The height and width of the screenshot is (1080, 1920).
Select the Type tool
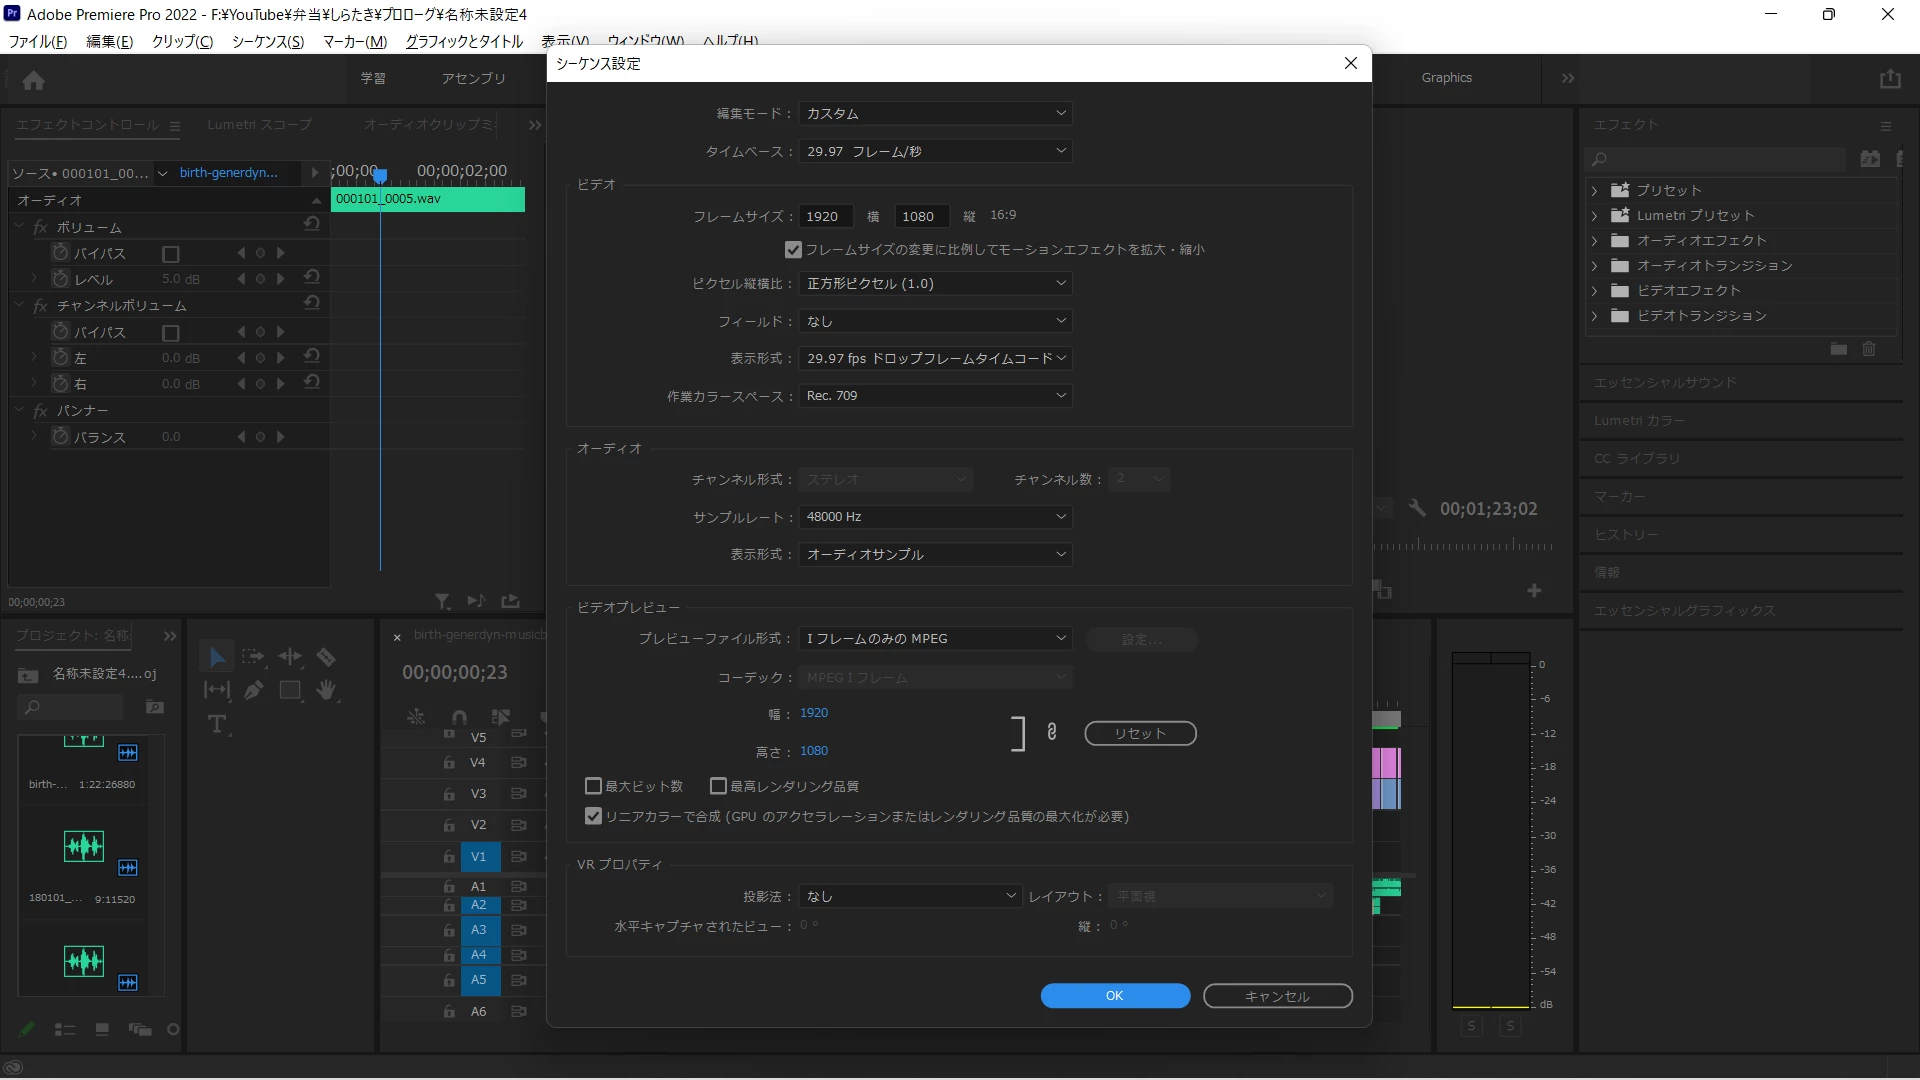[217, 724]
